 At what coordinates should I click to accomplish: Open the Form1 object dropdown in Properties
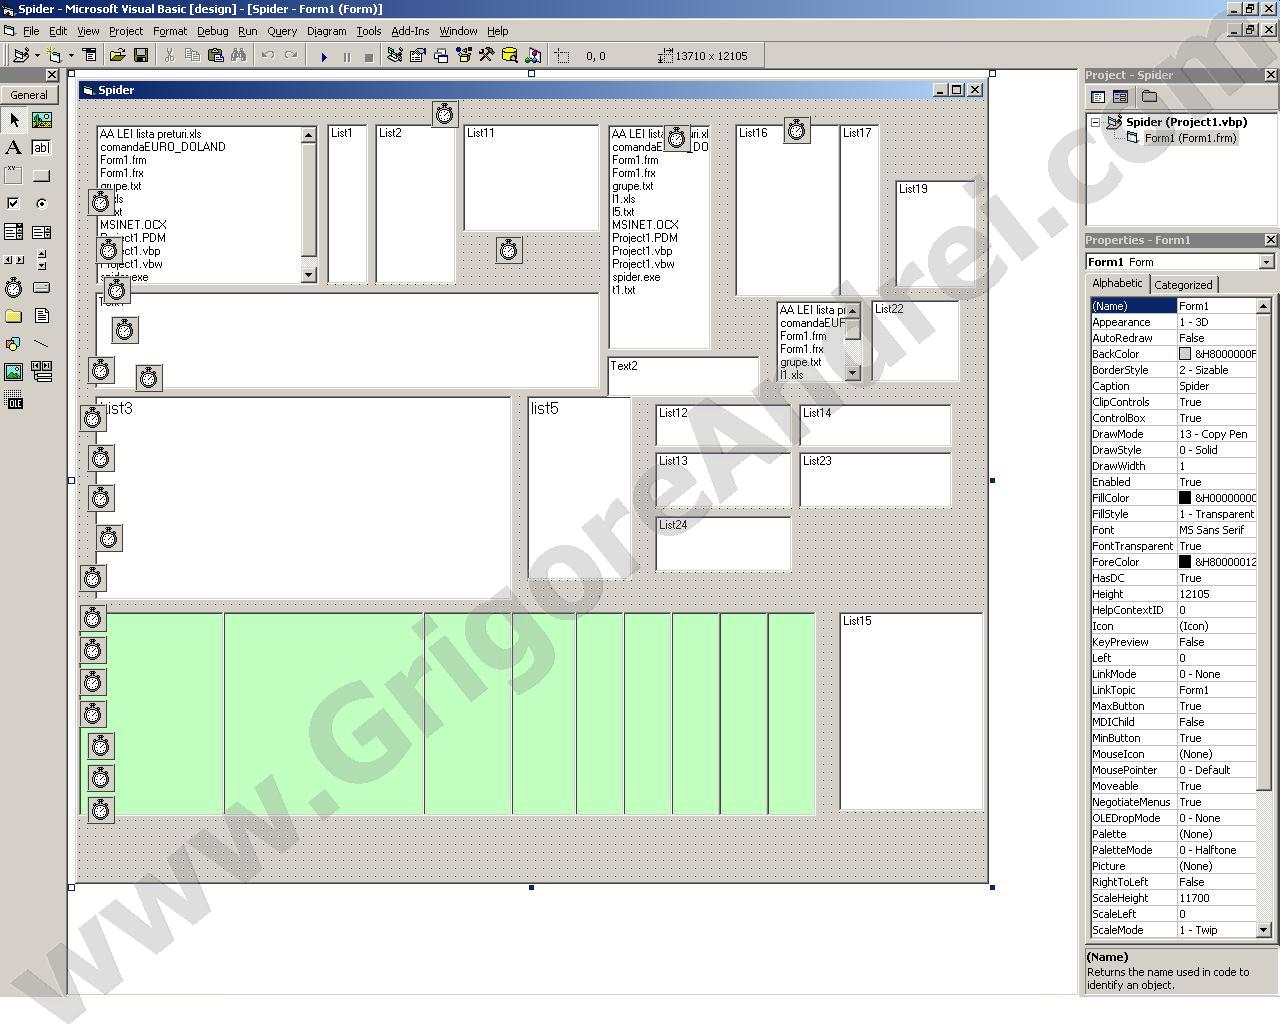pos(1267,262)
